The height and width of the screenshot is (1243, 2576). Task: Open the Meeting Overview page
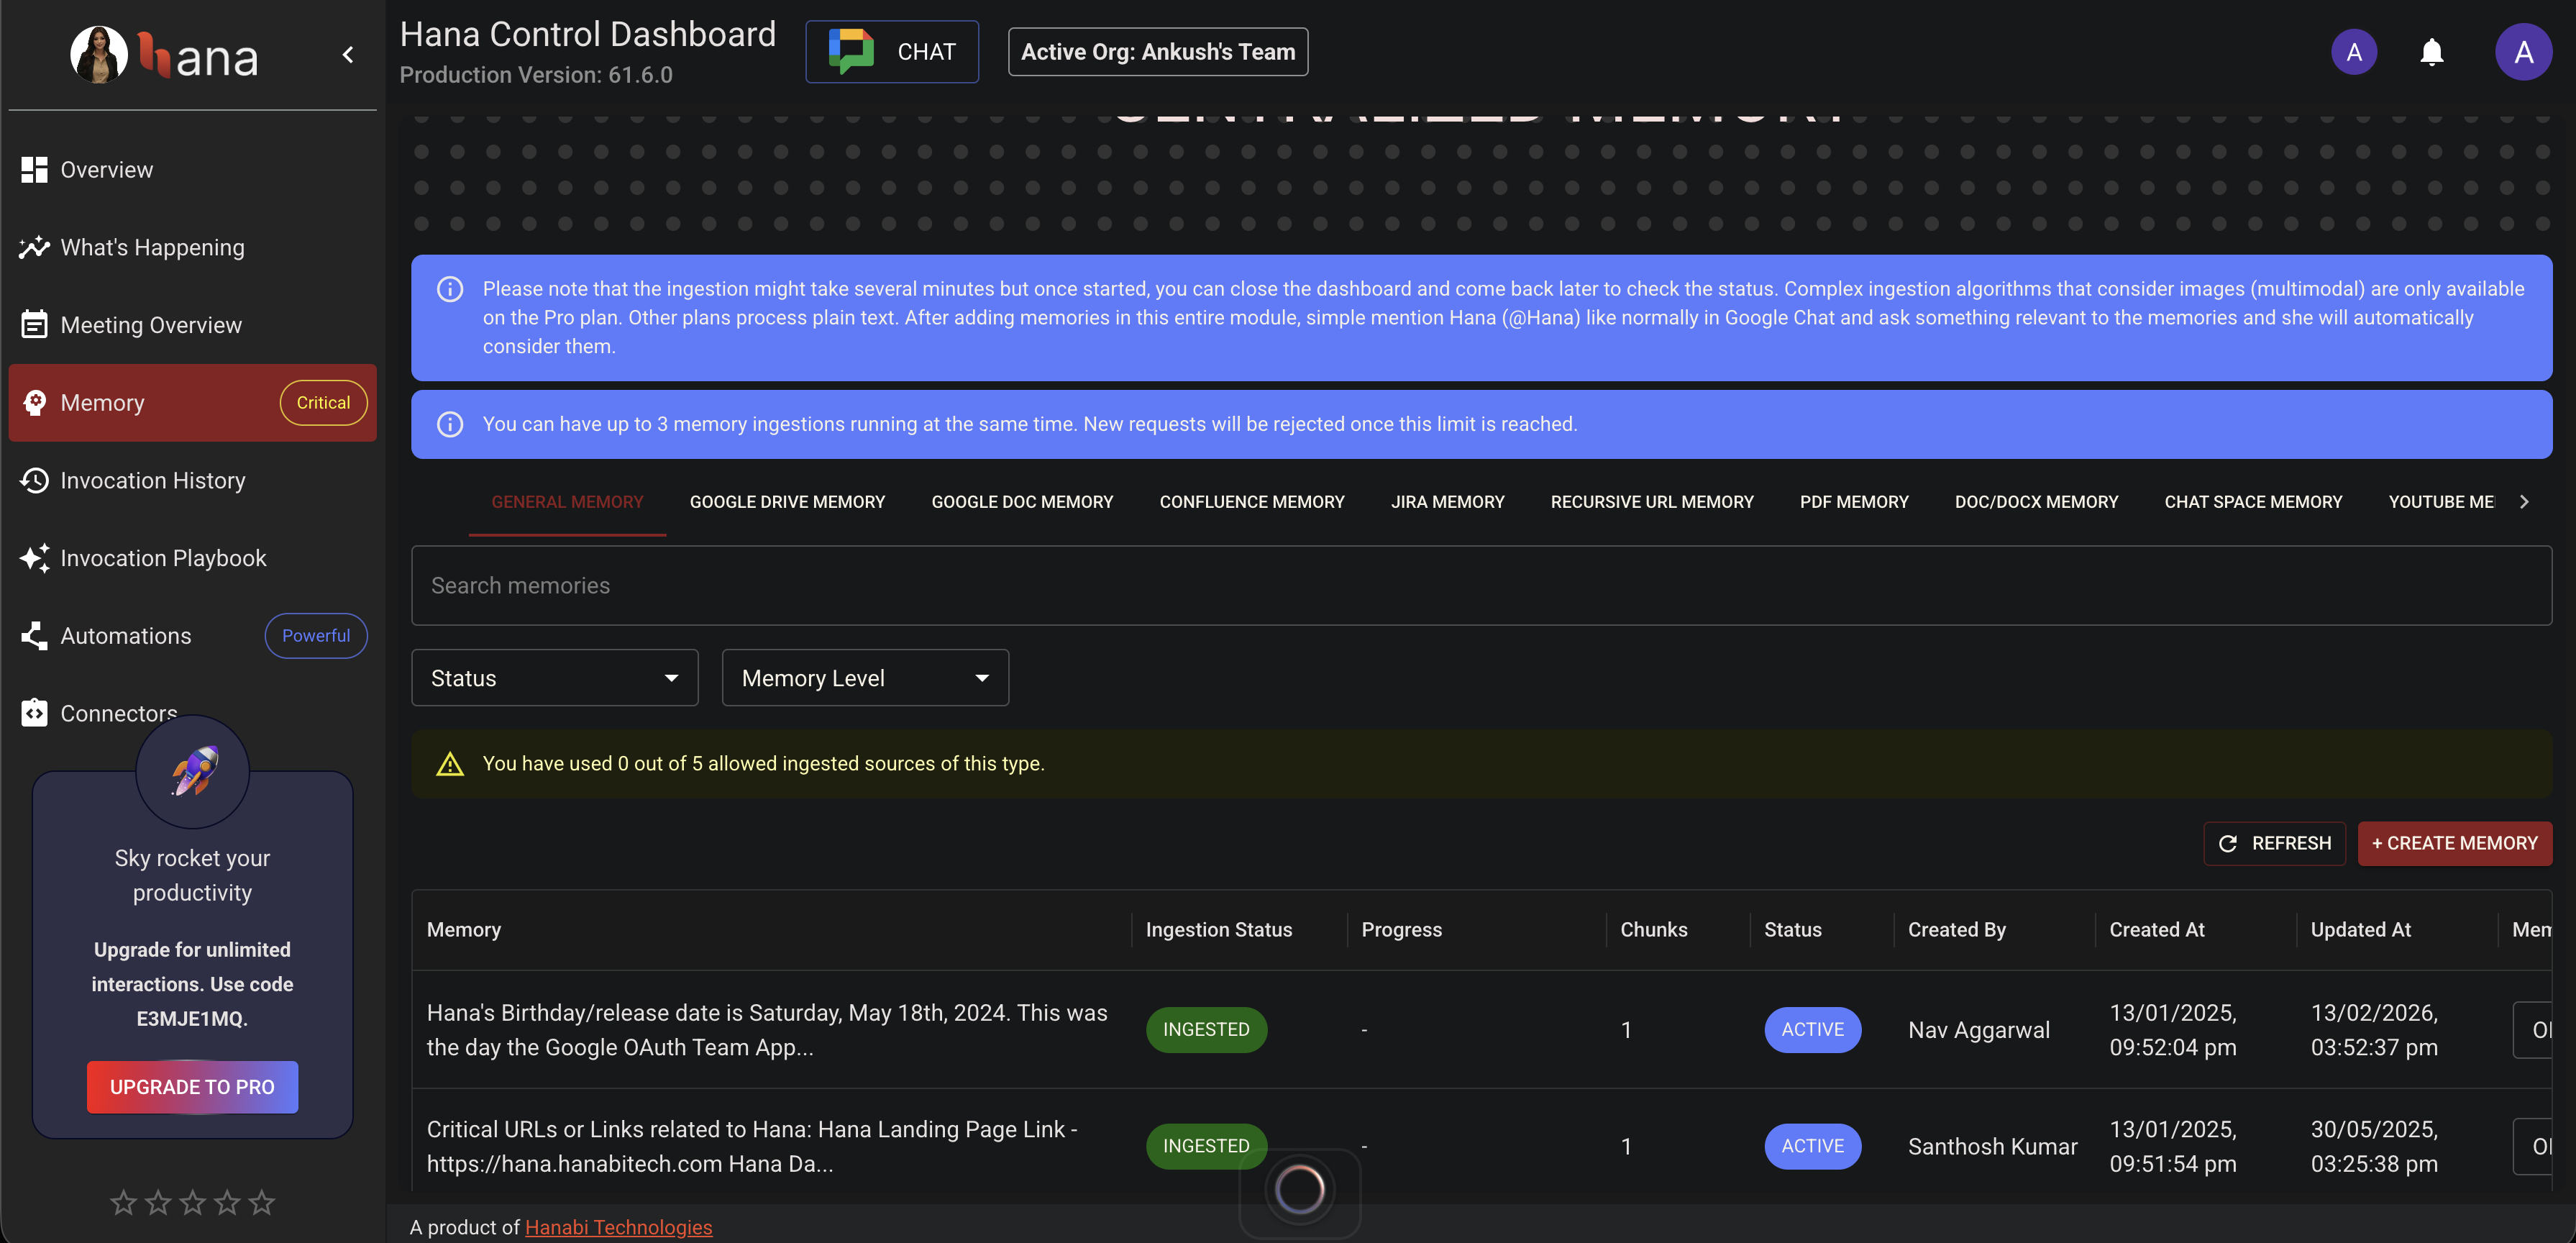pyautogui.click(x=150, y=325)
